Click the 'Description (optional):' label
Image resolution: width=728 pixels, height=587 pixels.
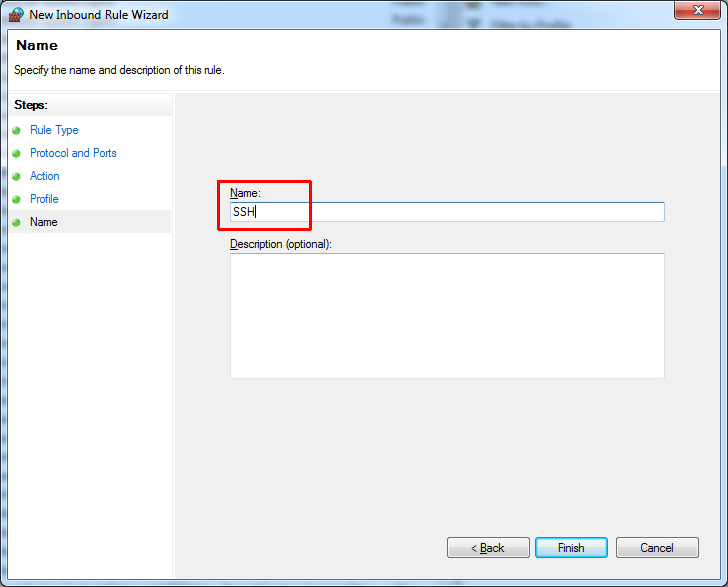281,244
